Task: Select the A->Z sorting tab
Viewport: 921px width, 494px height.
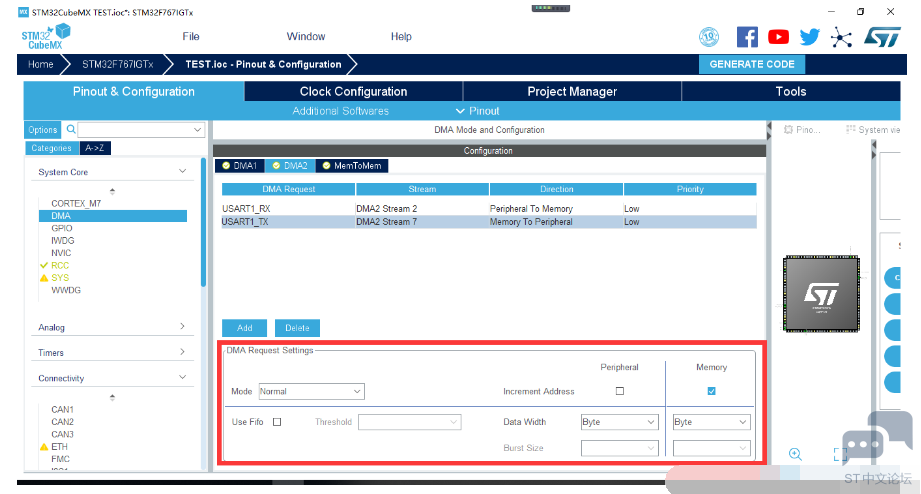Action: tap(95, 148)
